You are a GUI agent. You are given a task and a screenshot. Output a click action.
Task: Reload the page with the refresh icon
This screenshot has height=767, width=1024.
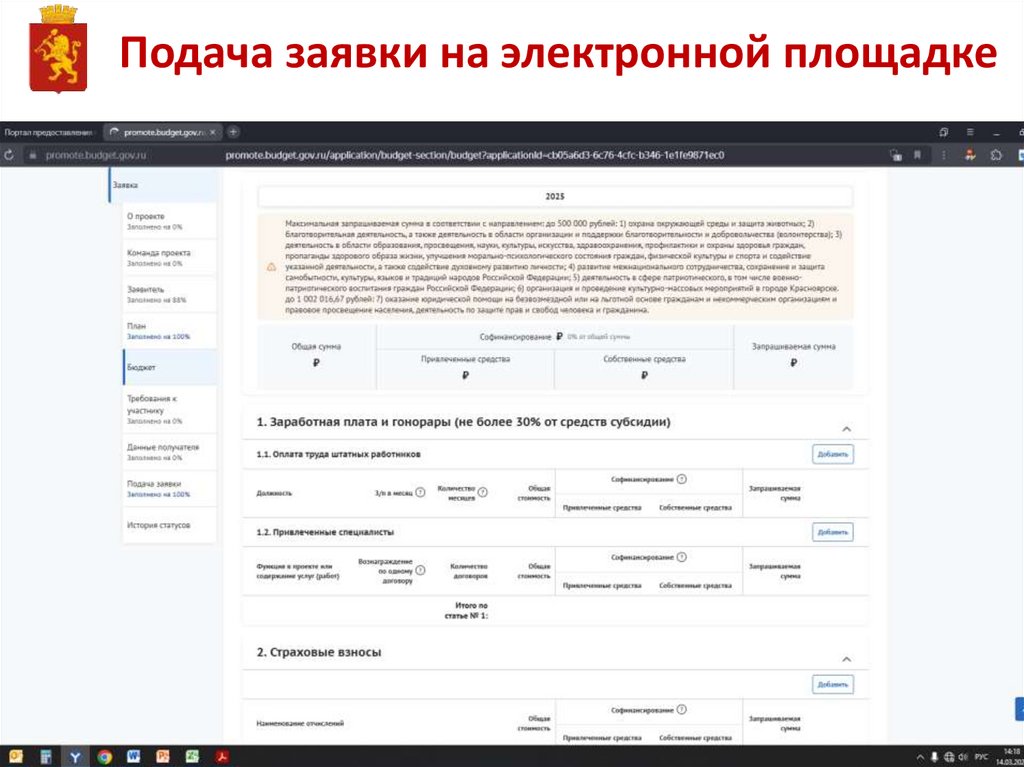(9, 155)
